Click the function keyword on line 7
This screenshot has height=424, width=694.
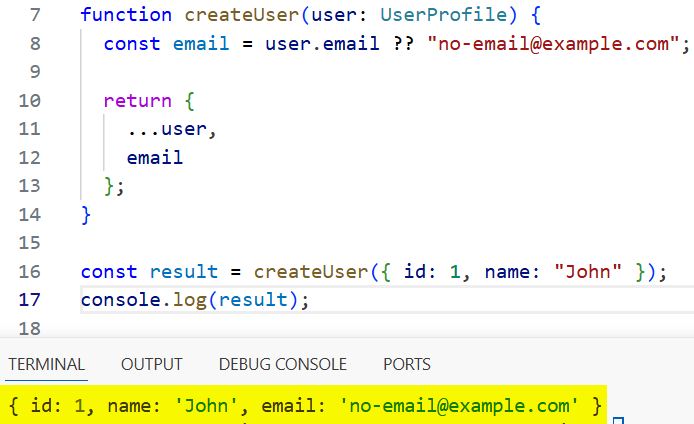(126, 15)
